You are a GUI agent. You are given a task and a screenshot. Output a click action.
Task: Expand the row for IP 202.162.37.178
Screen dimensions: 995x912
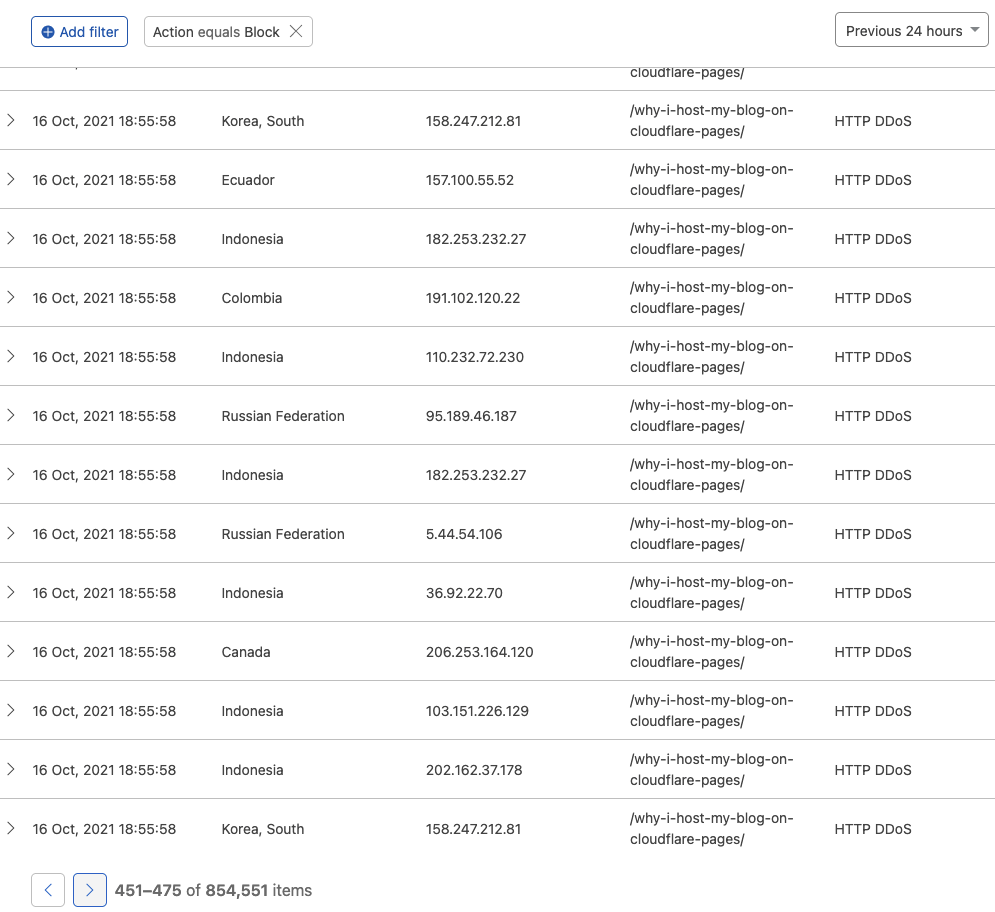[11, 770]
